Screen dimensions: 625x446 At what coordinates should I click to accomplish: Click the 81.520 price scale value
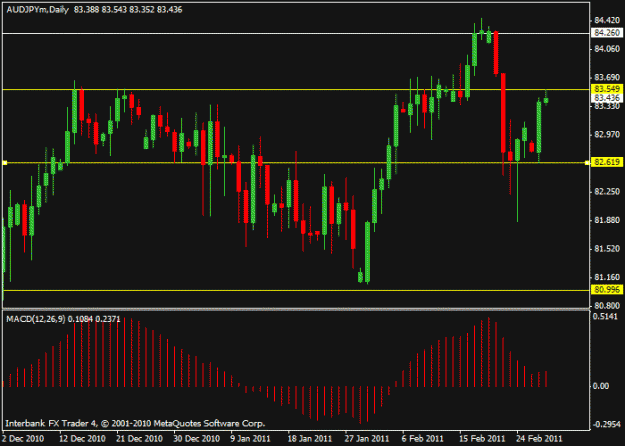pyautogui.click(x=607, y=249)
